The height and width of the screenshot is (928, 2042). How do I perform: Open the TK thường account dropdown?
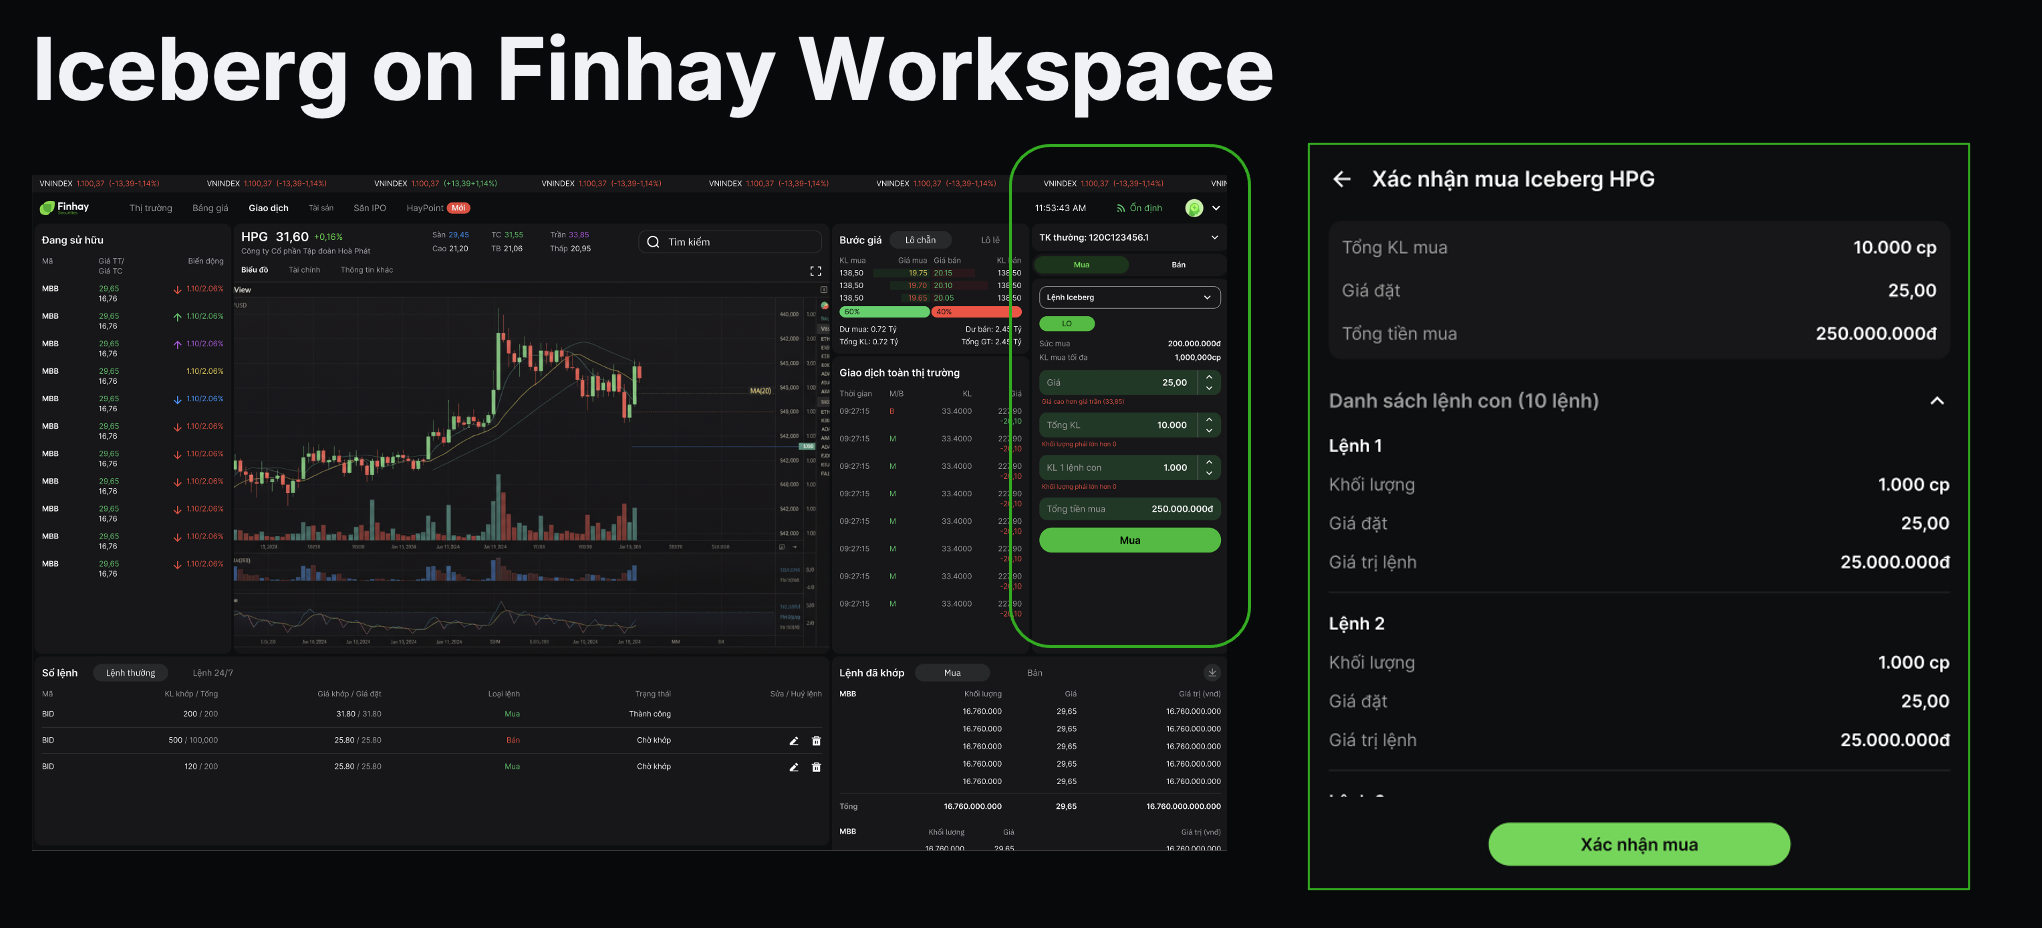click(1129, 238)
